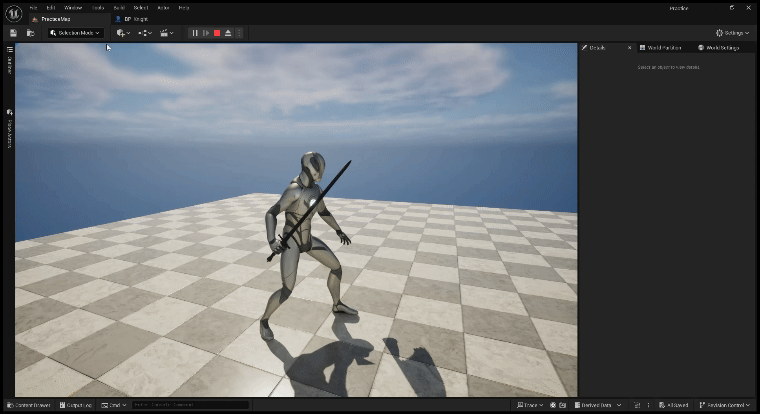The width and height of the screenshot is (760, 414).
Task: Focus the Enter Console Command field
Action: (190, 405)
